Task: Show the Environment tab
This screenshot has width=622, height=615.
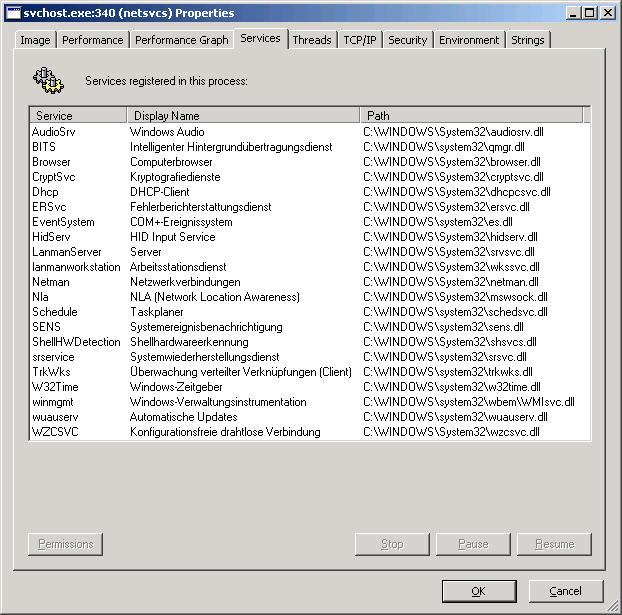Action: [x=469, y=40]
